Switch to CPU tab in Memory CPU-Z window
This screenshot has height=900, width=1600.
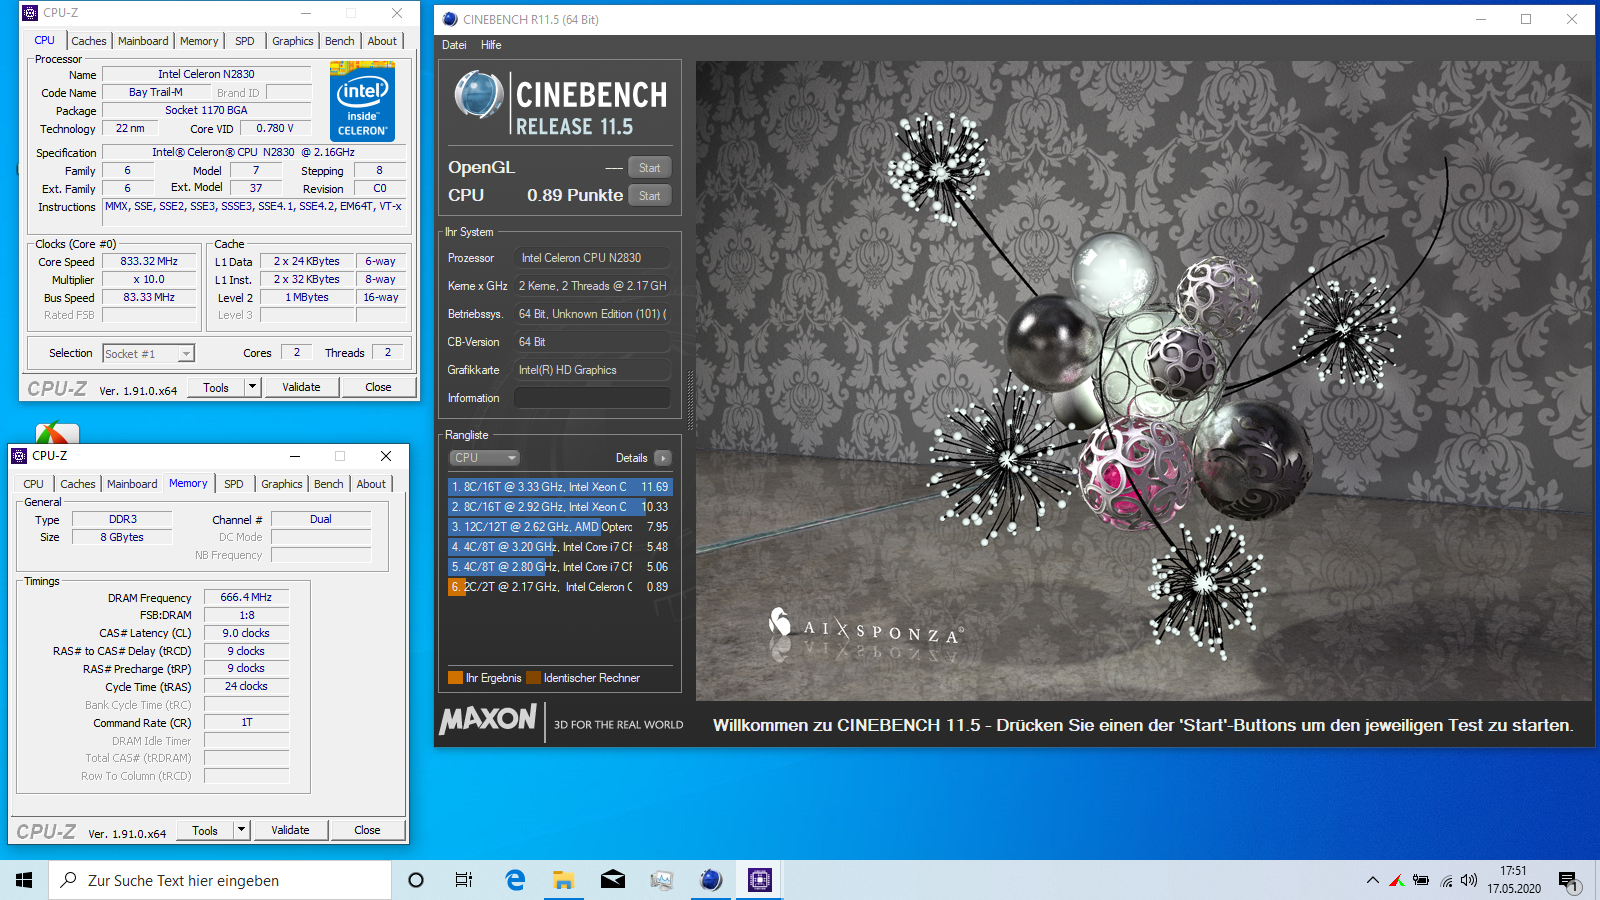(x=34, y=484)
